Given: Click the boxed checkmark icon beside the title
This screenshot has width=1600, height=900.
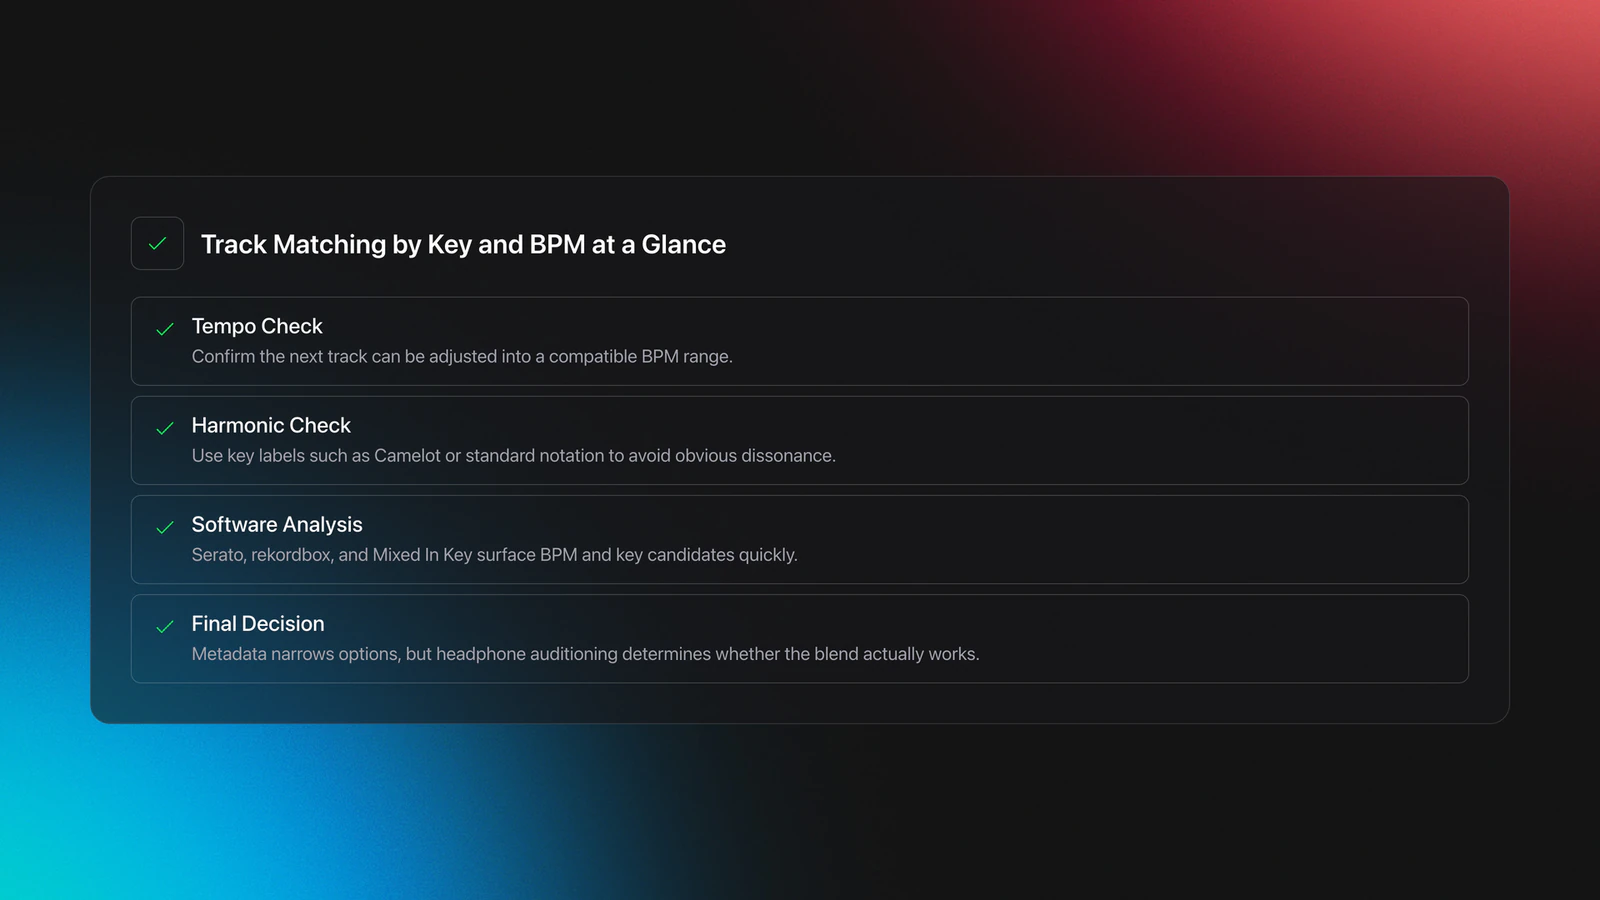Looking at the screenshot, I should click(157, 243).
